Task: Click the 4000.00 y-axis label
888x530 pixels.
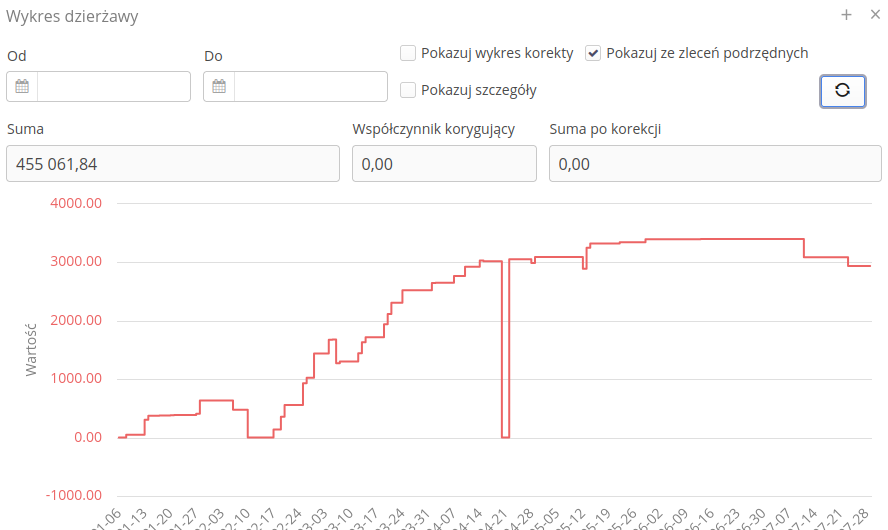Action: 77,203
